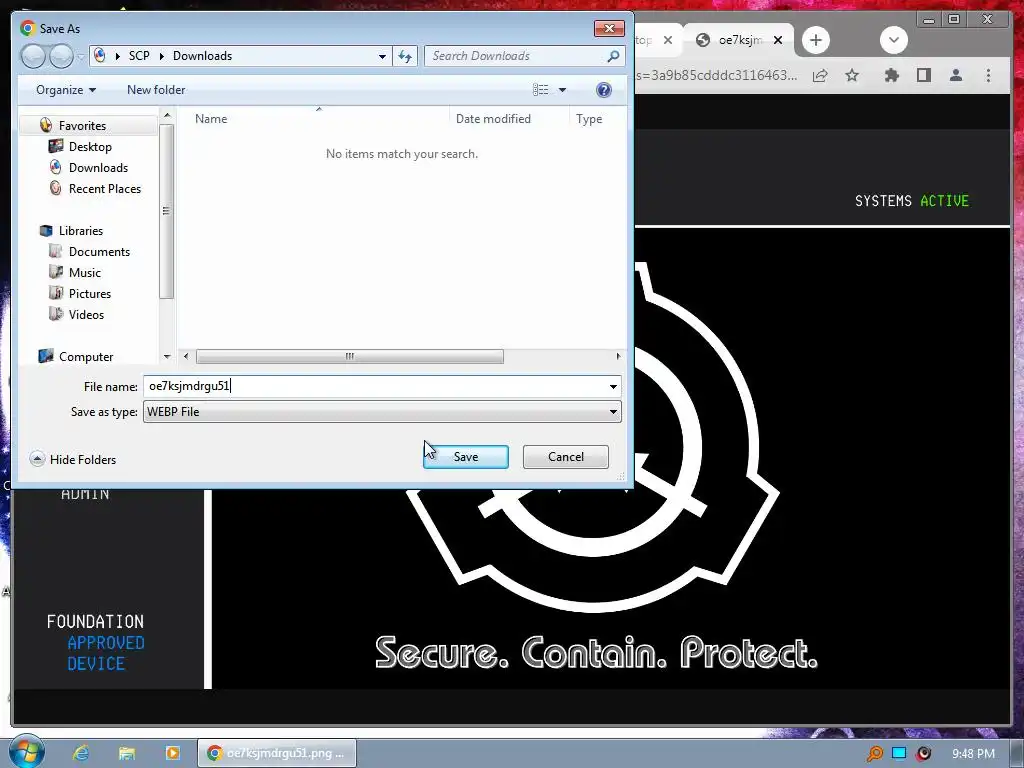Click the Save button
This screenshot has height=768, width=1024.
pos(466,457)
